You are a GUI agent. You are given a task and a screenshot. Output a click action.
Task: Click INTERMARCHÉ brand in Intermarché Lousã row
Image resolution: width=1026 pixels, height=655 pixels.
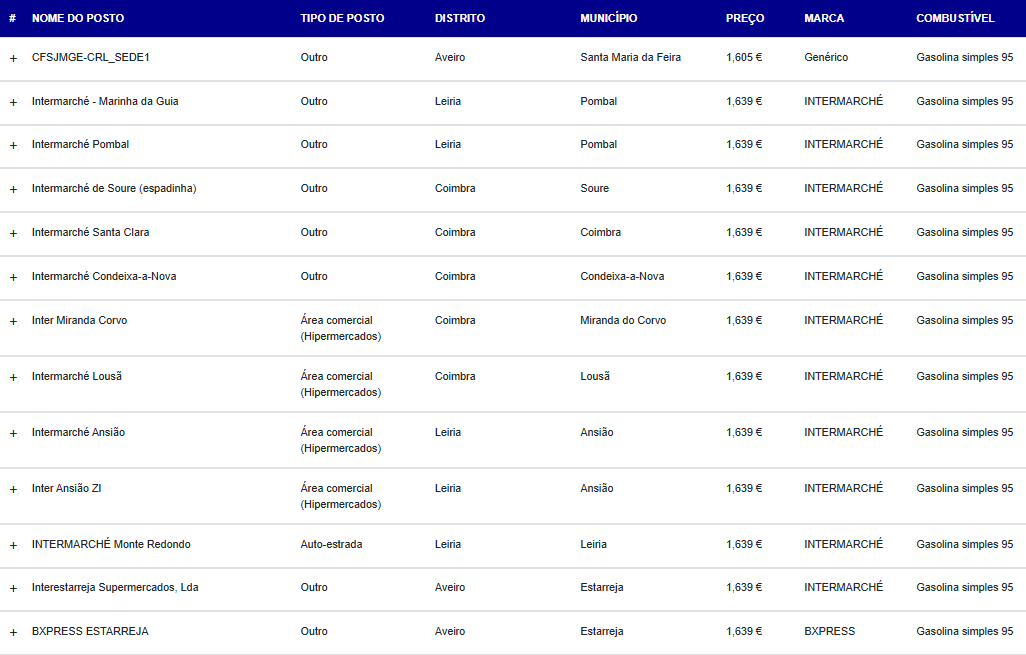843,376
